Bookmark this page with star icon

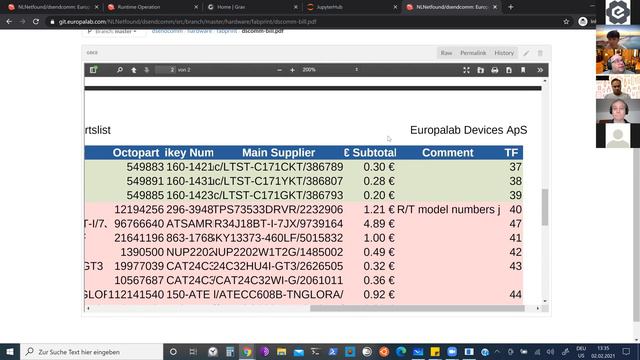coord(566,22)
